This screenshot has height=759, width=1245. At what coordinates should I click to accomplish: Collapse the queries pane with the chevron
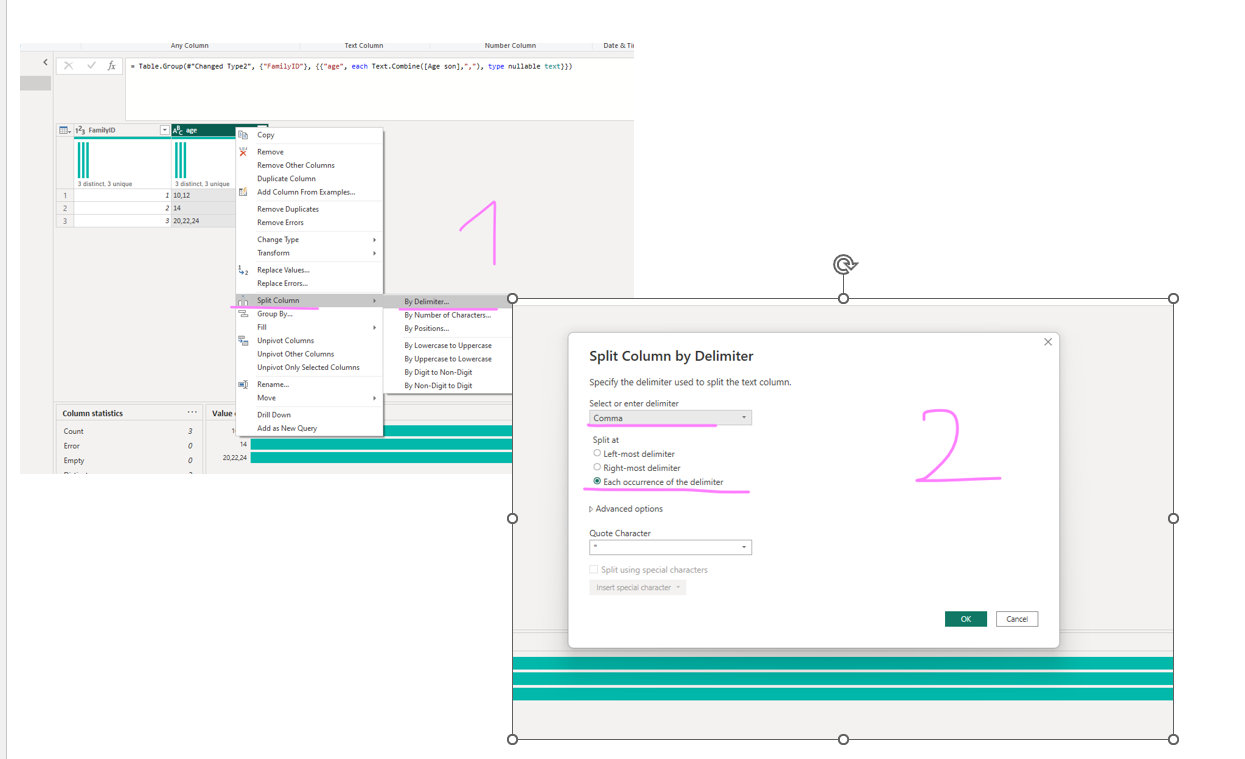45,62
